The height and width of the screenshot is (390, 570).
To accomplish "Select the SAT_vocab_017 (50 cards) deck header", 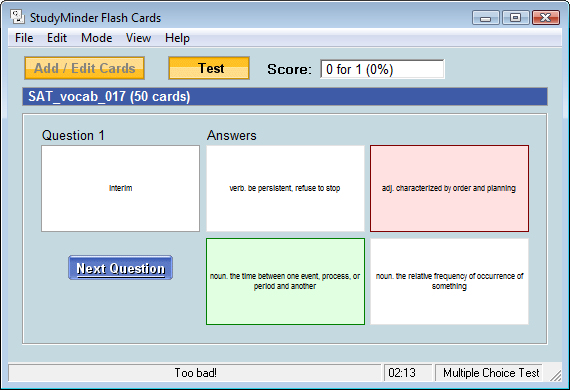I will click(x=285, y=97).
